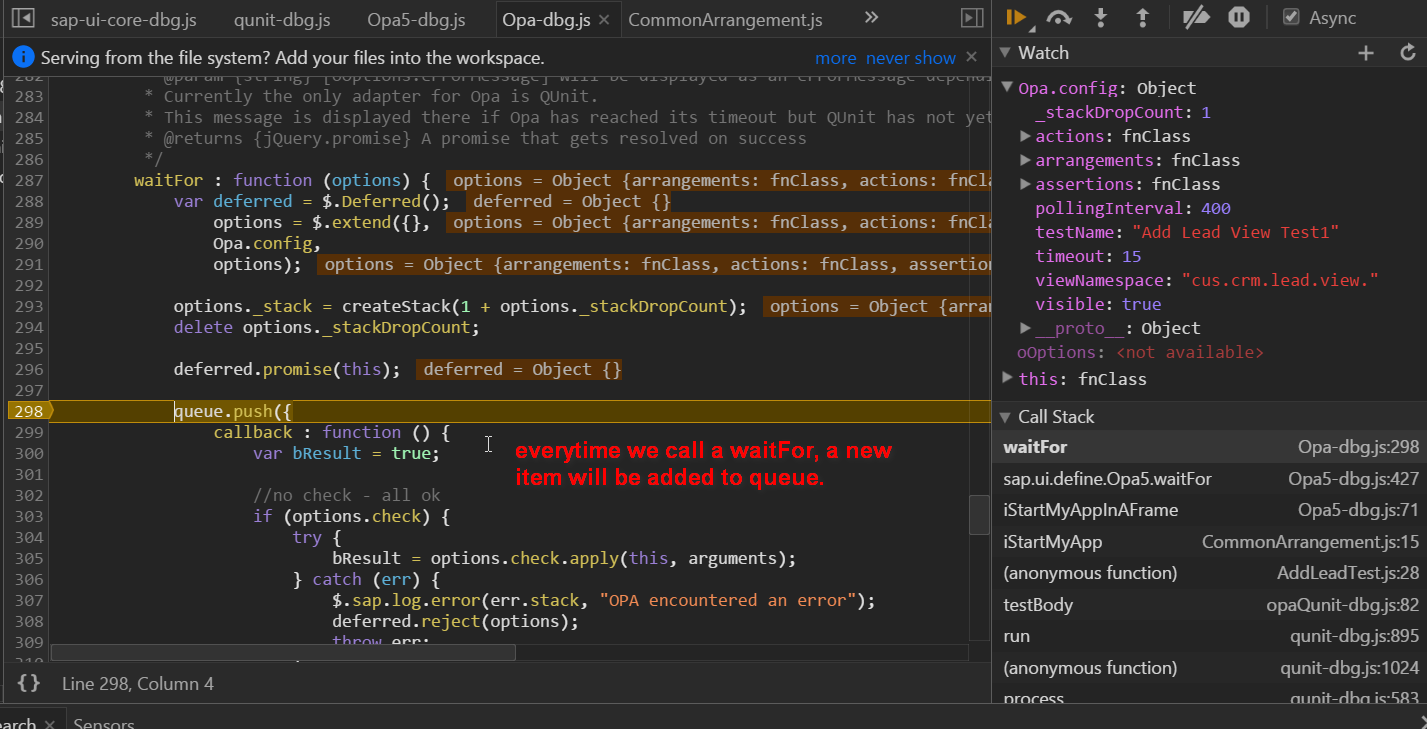Close the Opa-dbg.js tab
Screen dimensions: 1427x729
pyautogui.click(x=606, y=19)
